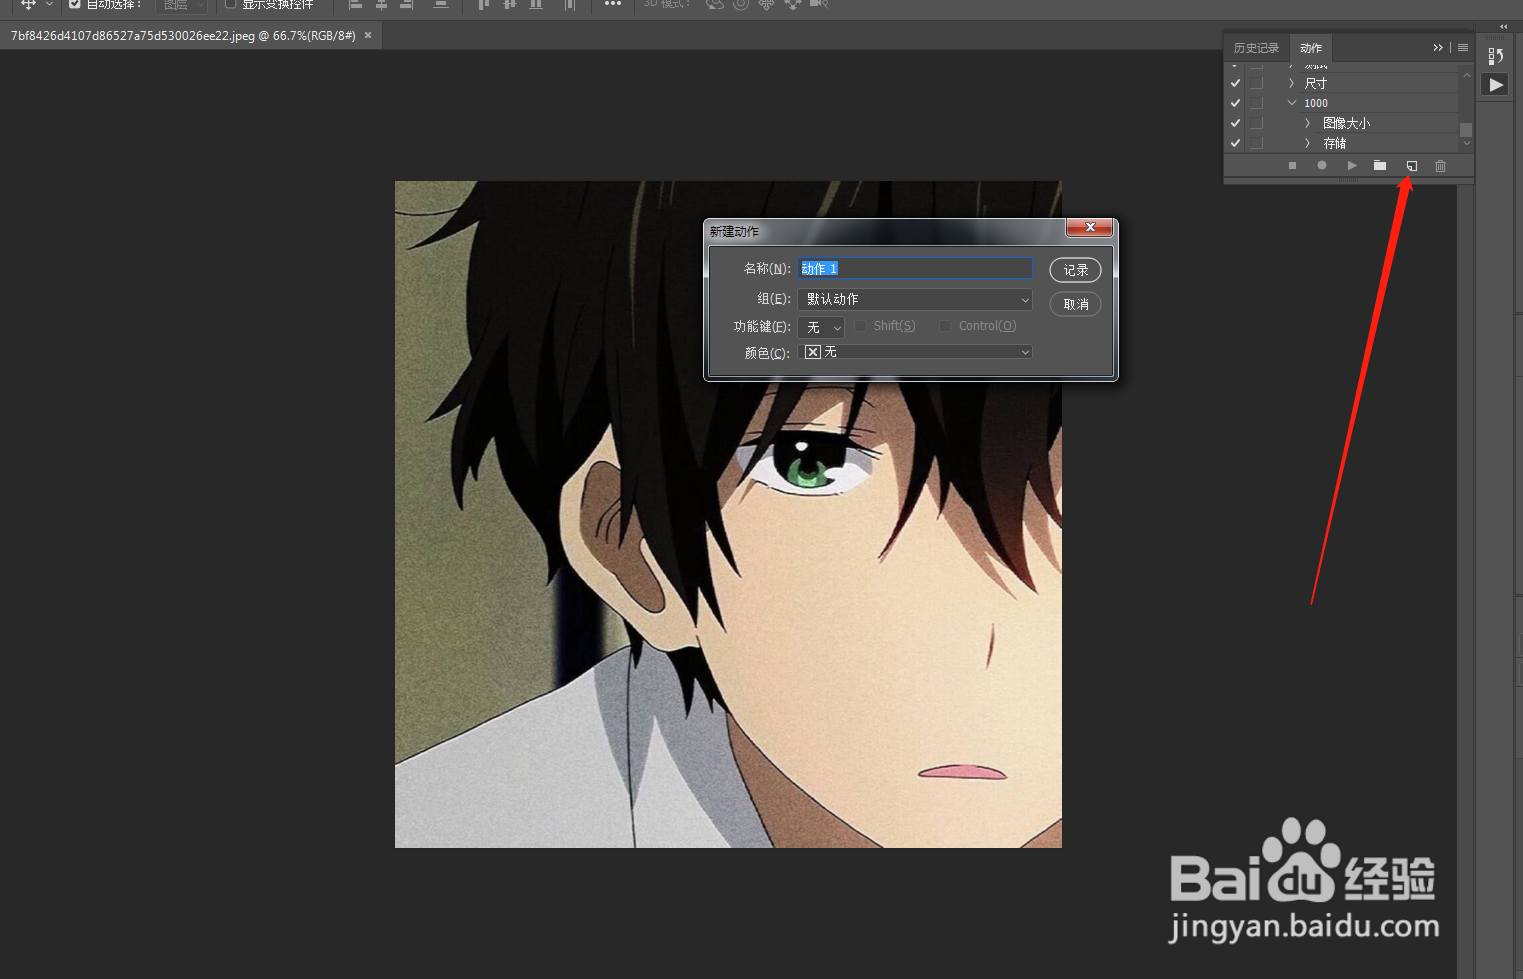Click the 名称 input field with 动作 1
This screenshot has width=1523, height=979.
point(915,268)
